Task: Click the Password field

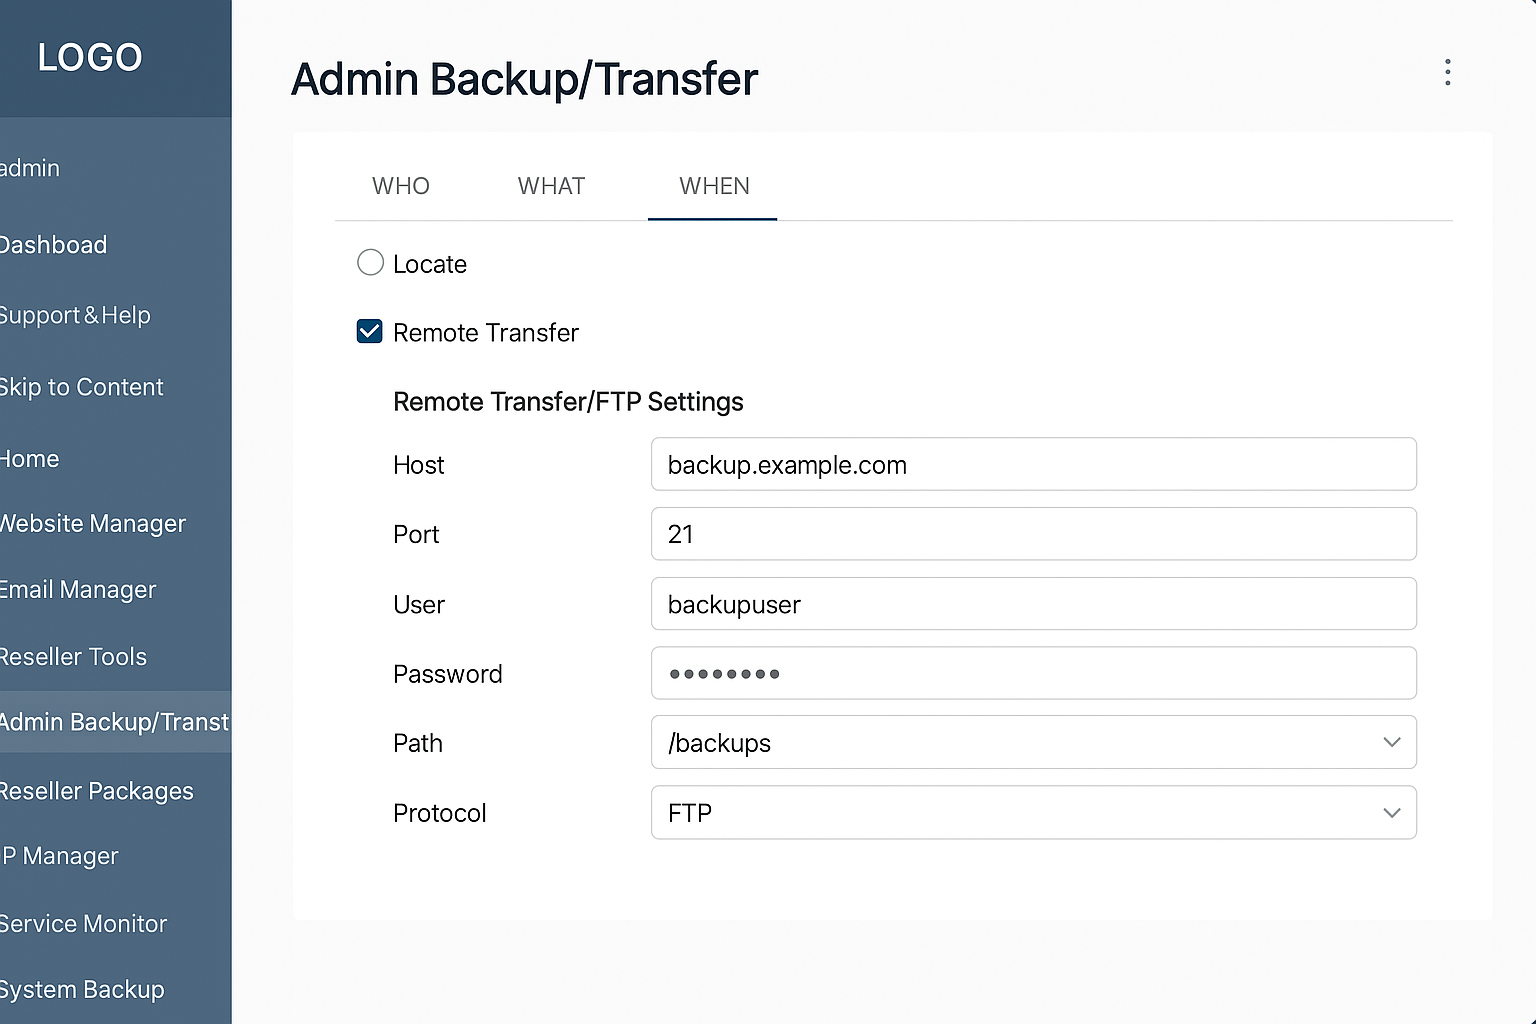Action: [1033, 673]
